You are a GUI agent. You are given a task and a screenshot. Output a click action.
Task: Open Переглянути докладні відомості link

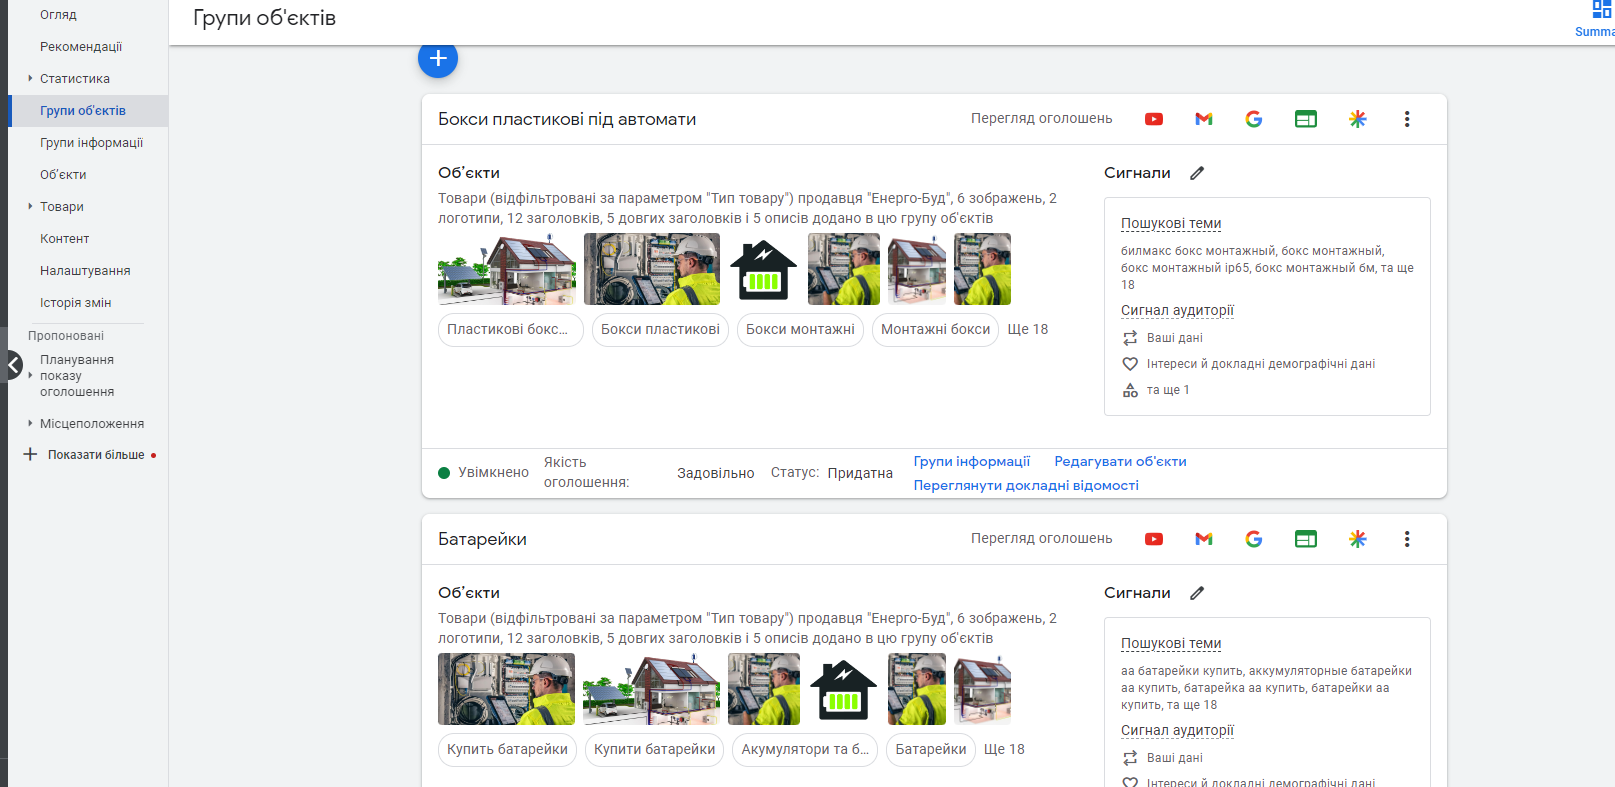[1026, 486]
